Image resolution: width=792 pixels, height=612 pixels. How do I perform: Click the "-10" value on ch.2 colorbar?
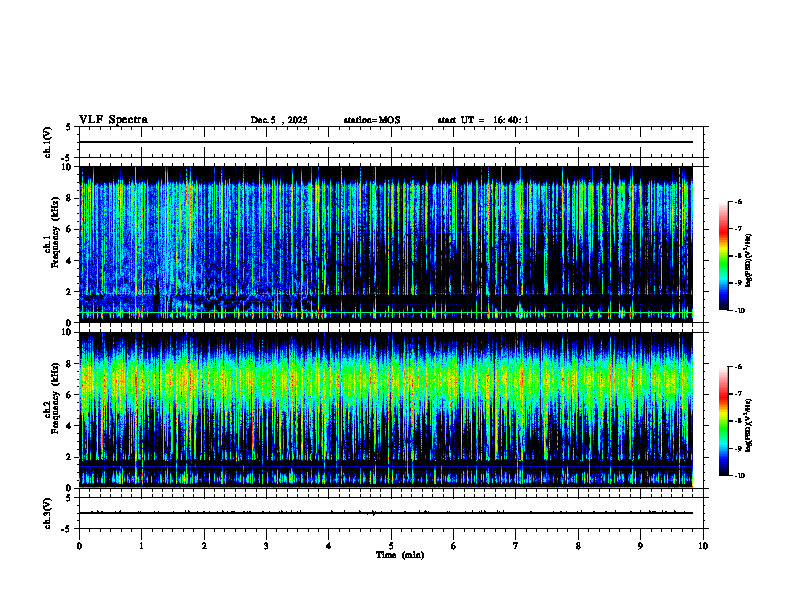pyautogui.click(x=739, y=476)
